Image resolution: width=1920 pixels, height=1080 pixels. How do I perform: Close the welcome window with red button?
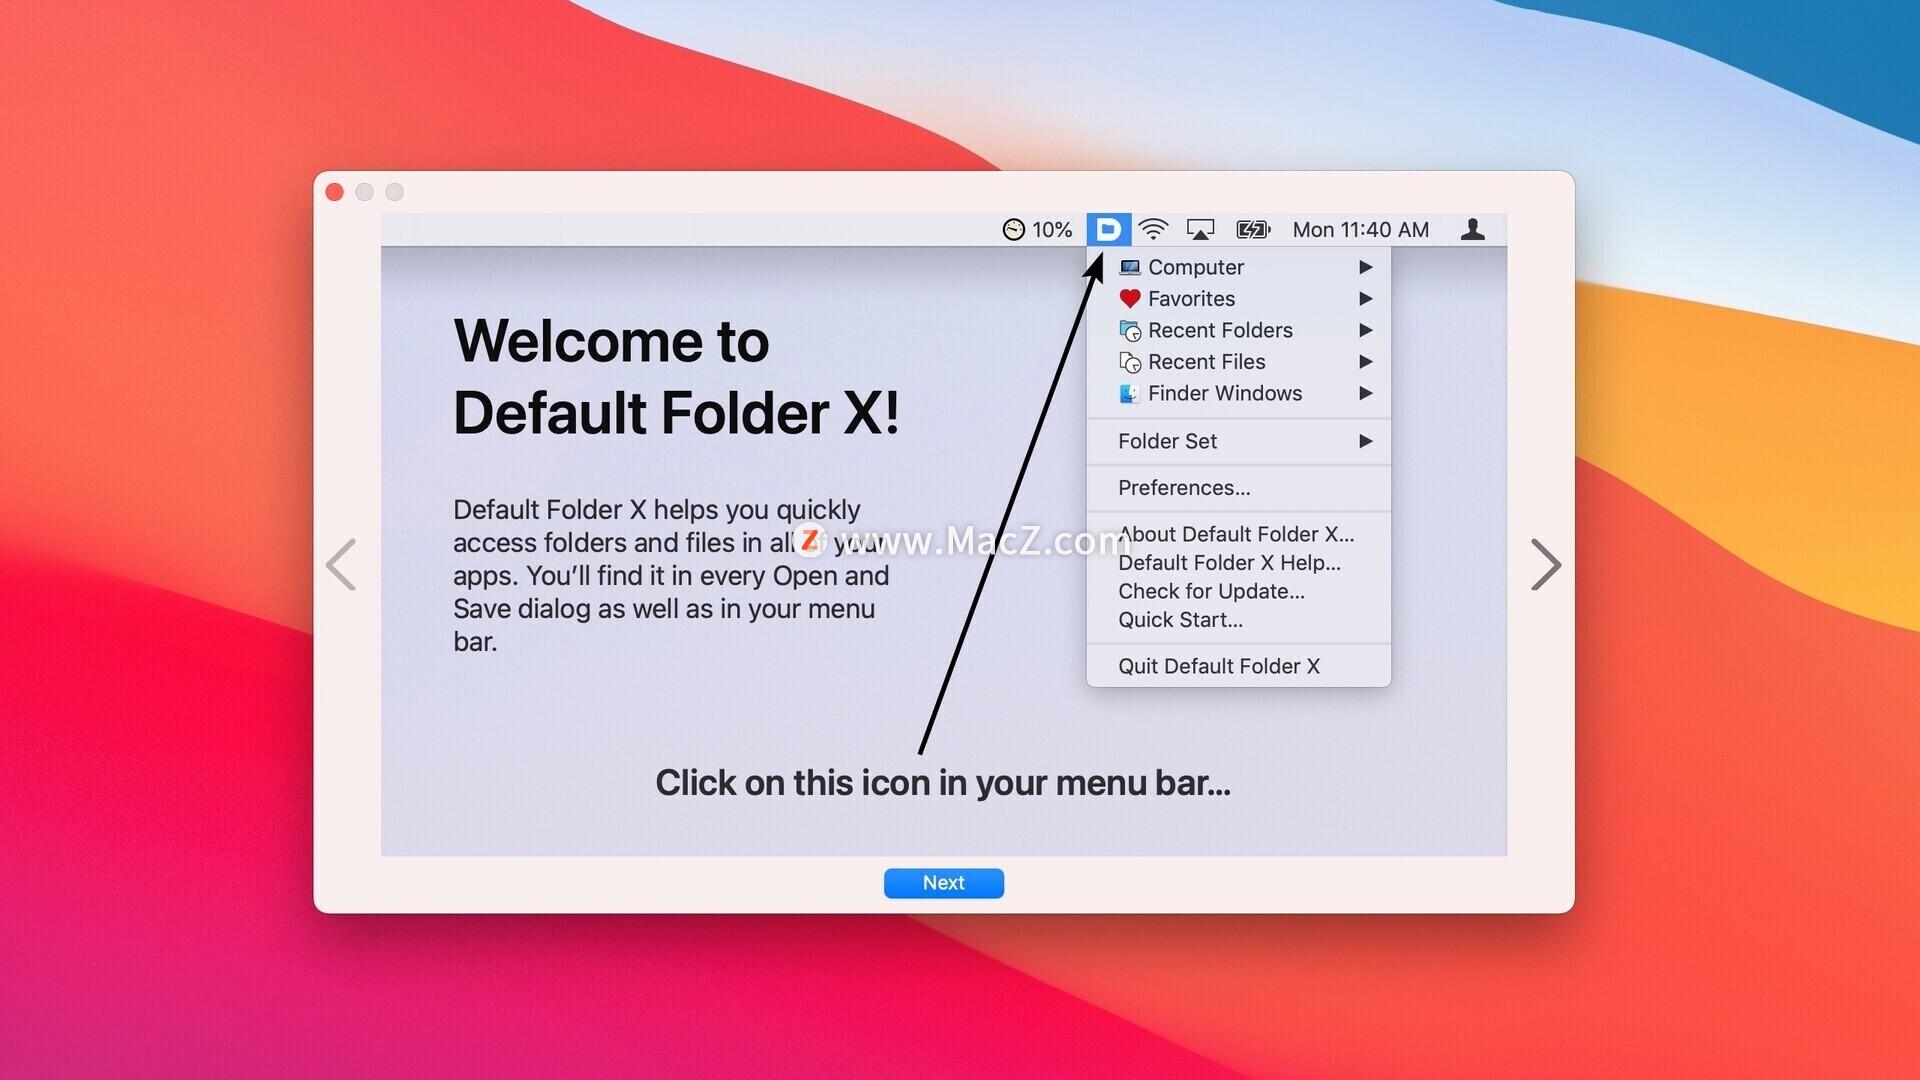(335, 192)
